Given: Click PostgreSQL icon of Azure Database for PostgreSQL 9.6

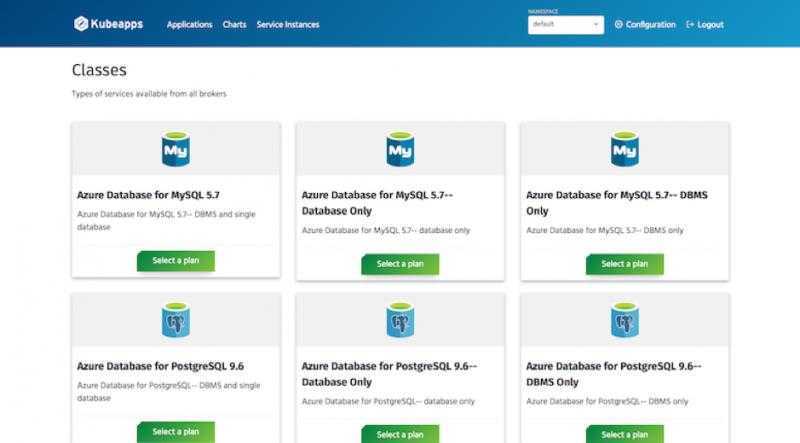Looking at the screenshot, I should pos(176,320).
